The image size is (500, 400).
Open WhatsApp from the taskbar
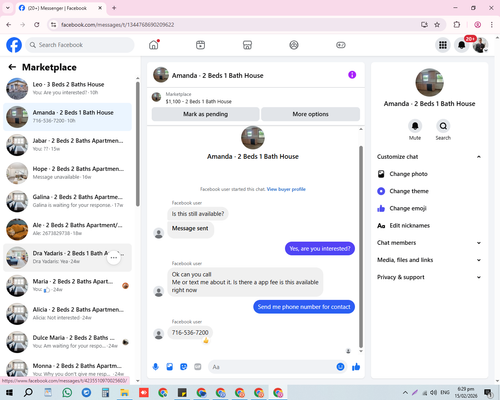point(67,393)
